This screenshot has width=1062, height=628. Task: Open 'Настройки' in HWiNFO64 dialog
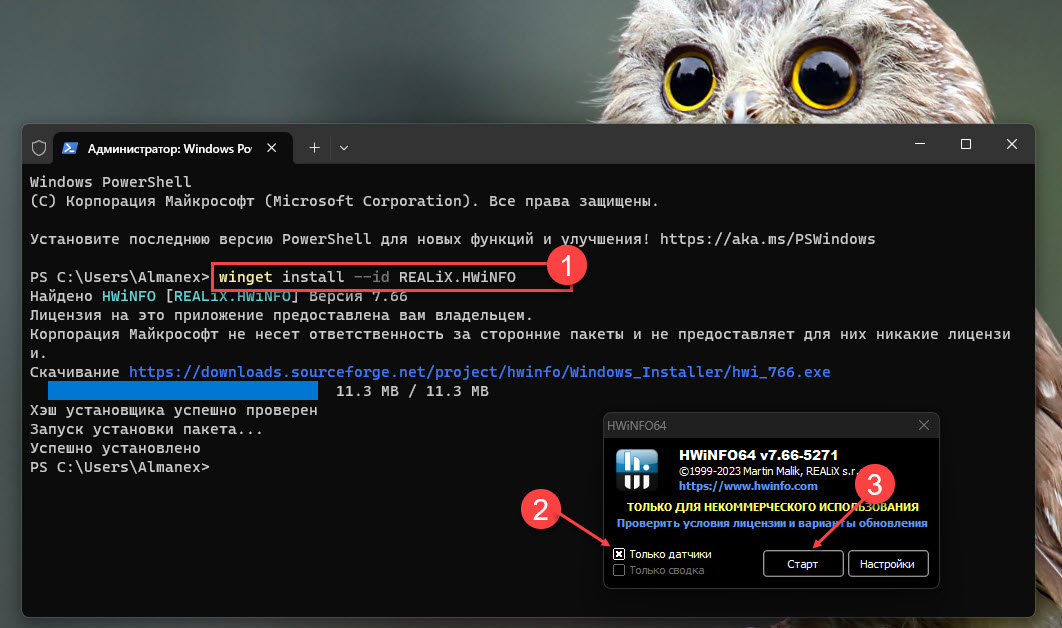(887, 564)
